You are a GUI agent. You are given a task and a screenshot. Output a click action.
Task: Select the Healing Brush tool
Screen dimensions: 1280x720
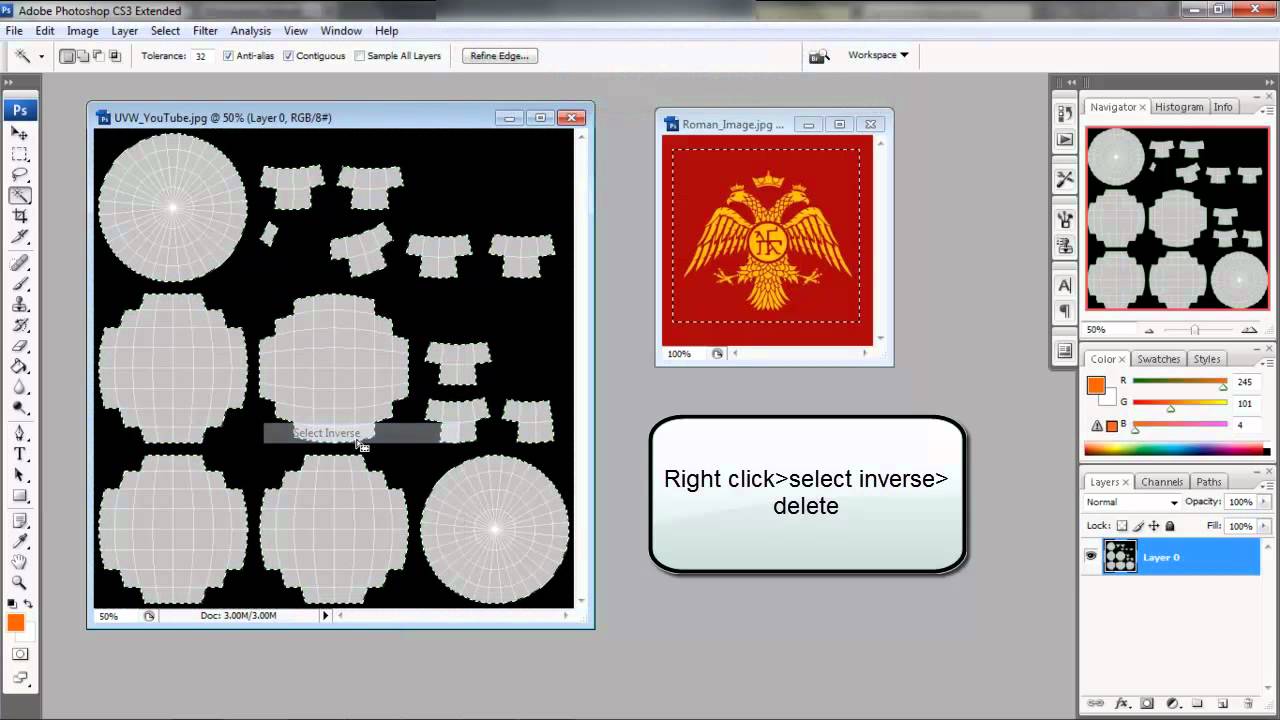coord(20,263)
